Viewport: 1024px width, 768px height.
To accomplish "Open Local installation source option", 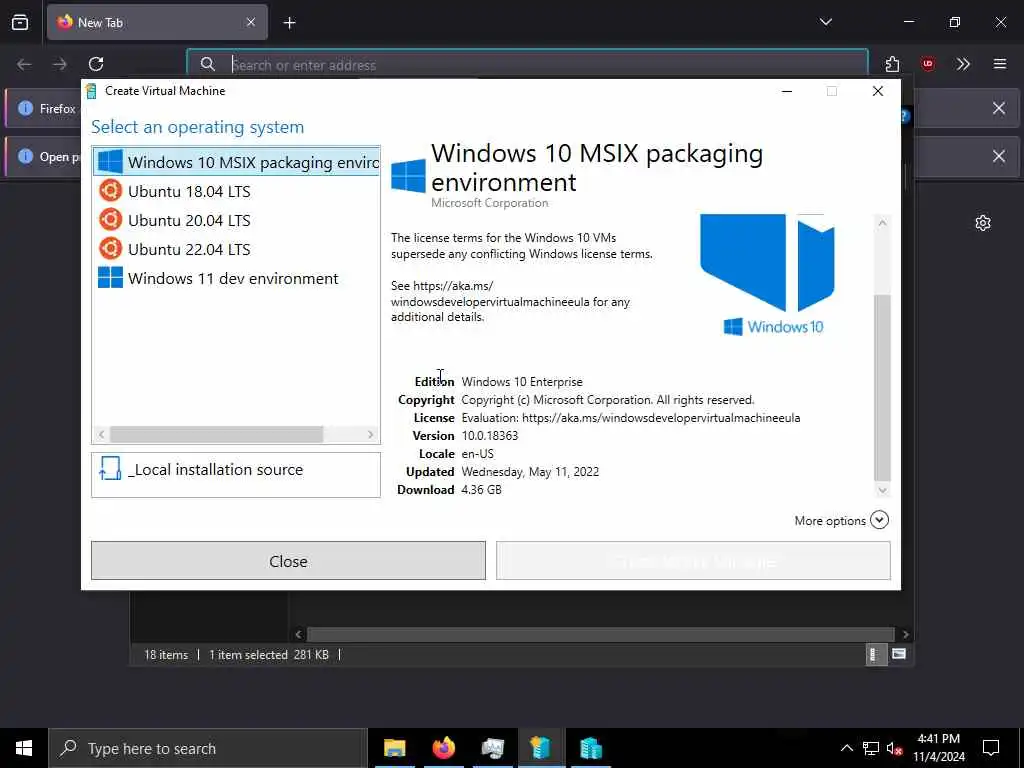I will click(x=236, y=475).
